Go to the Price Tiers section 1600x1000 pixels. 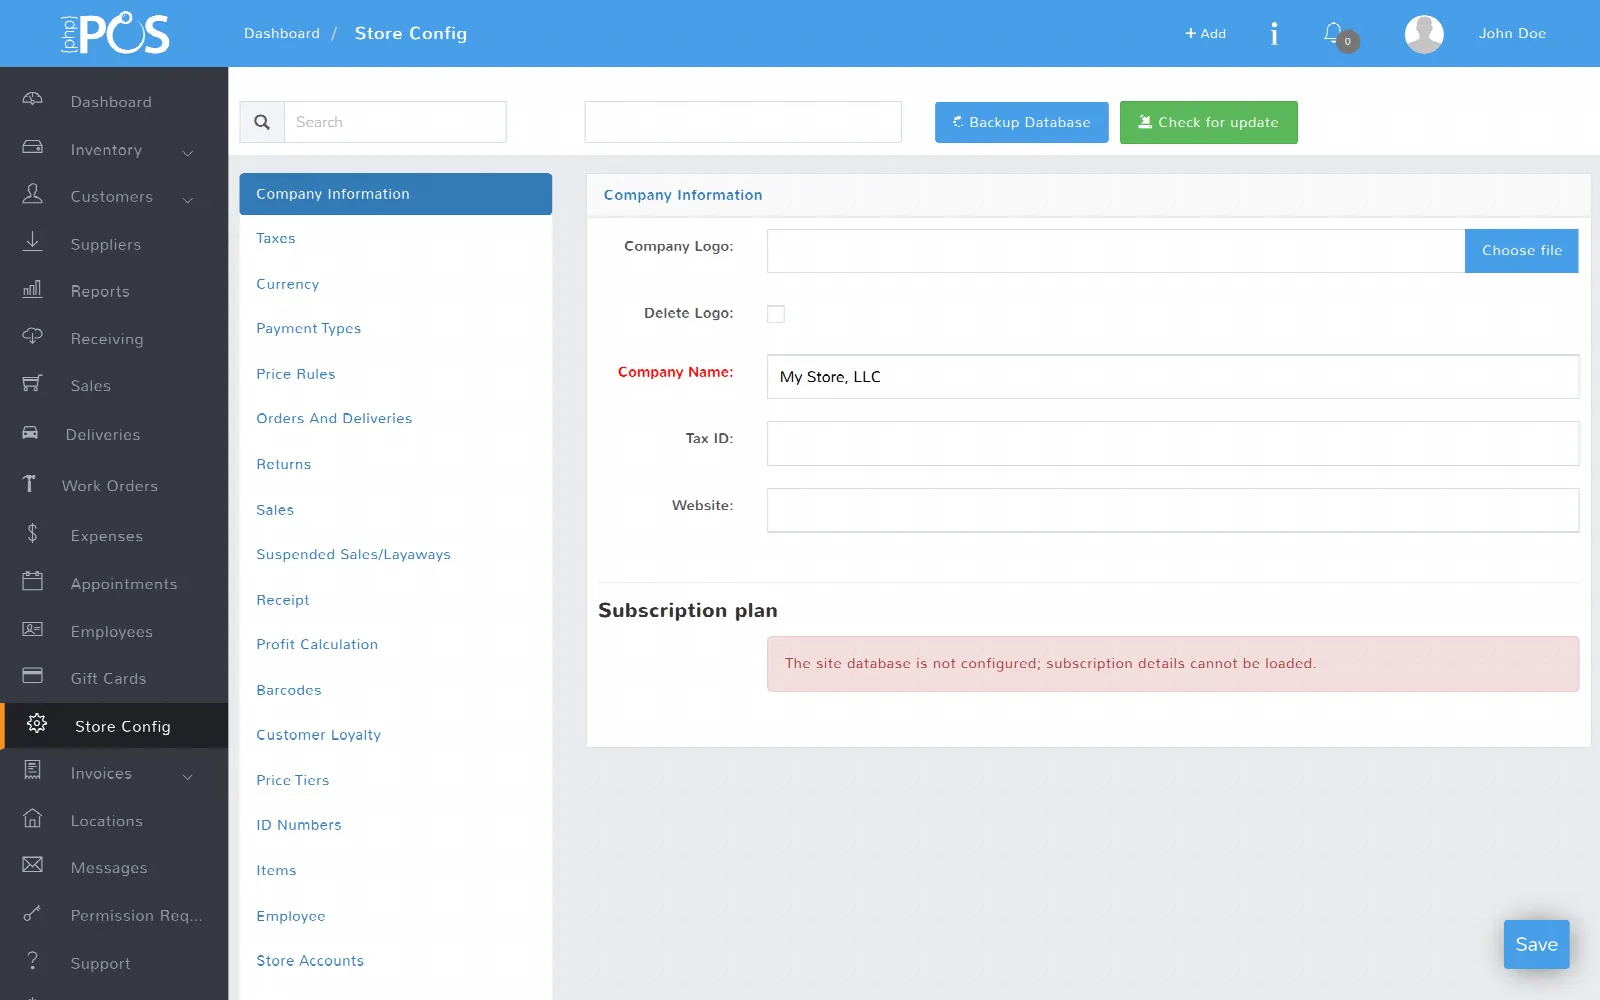click(293, 781)
